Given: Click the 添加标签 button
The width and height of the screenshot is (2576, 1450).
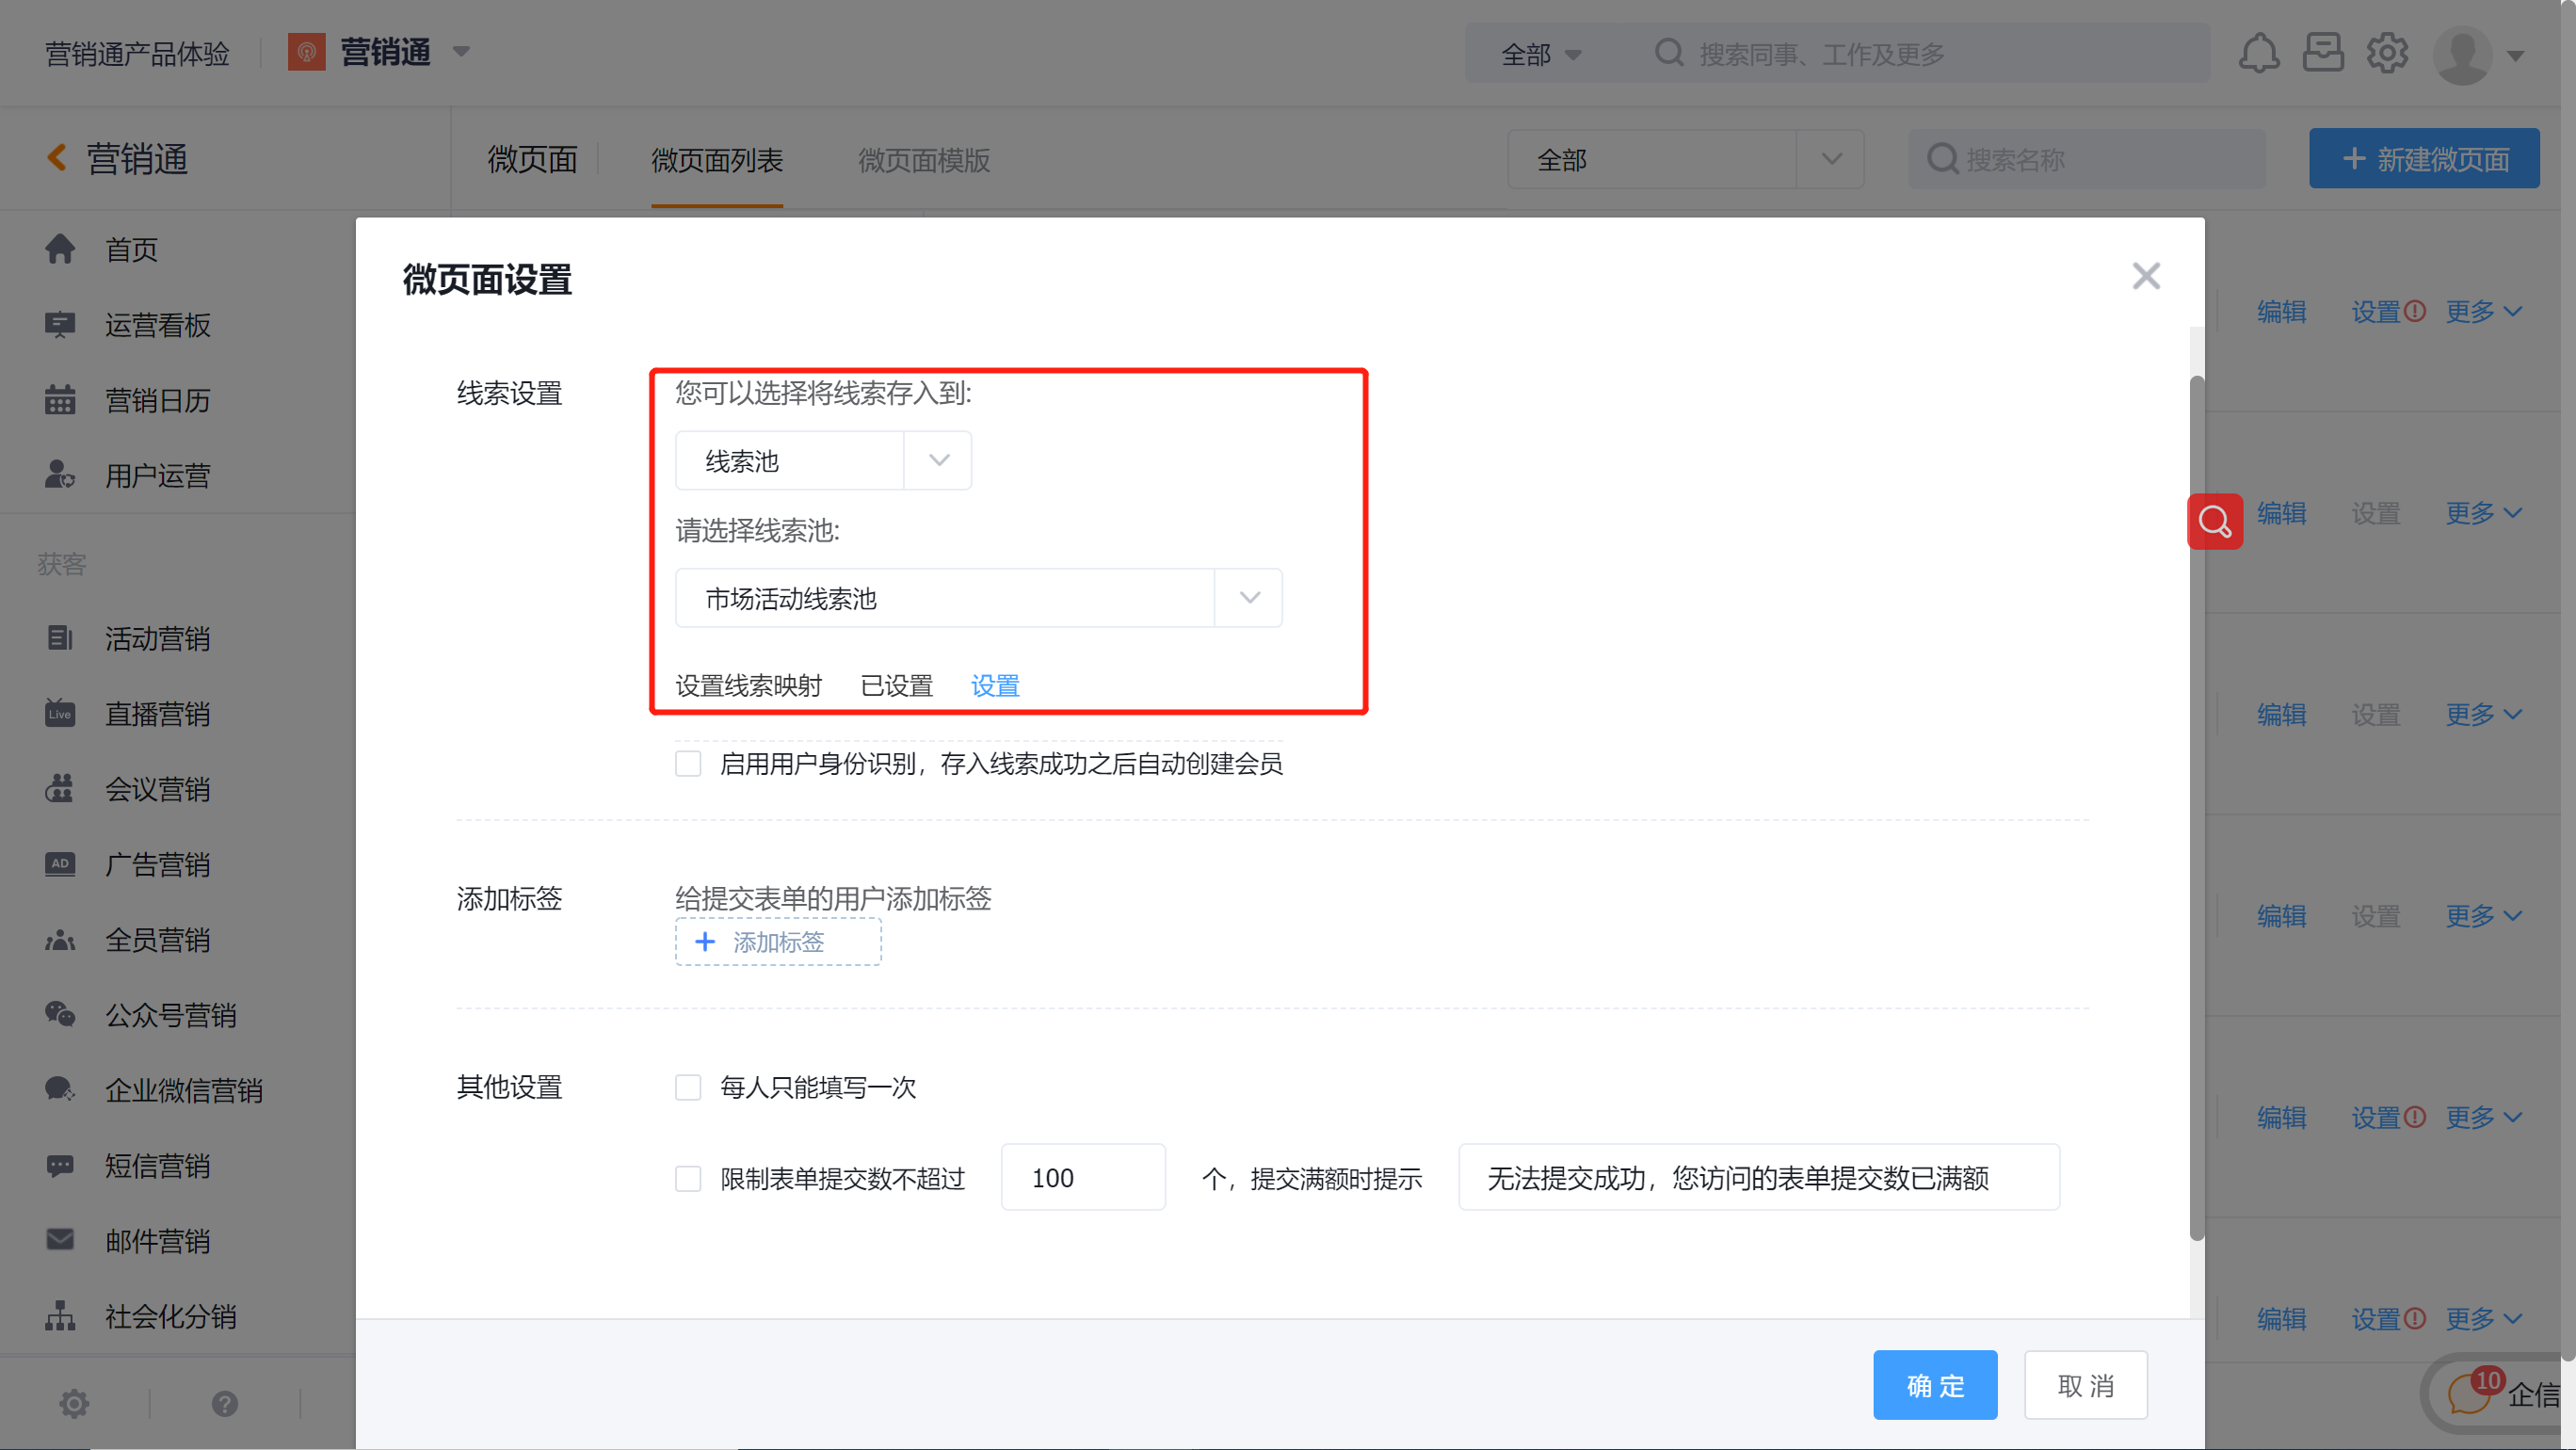Looking at the screenshot, I should (x=777, y=941).
